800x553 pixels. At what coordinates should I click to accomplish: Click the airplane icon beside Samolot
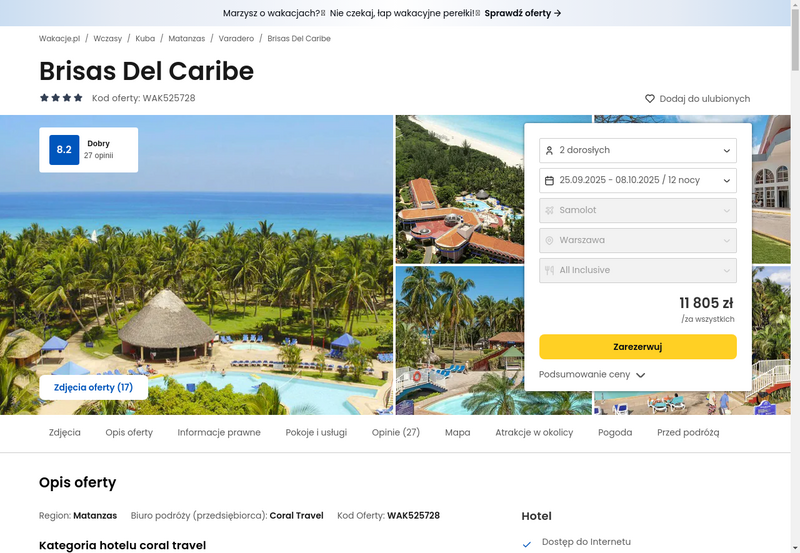click(x=549, y=210)
